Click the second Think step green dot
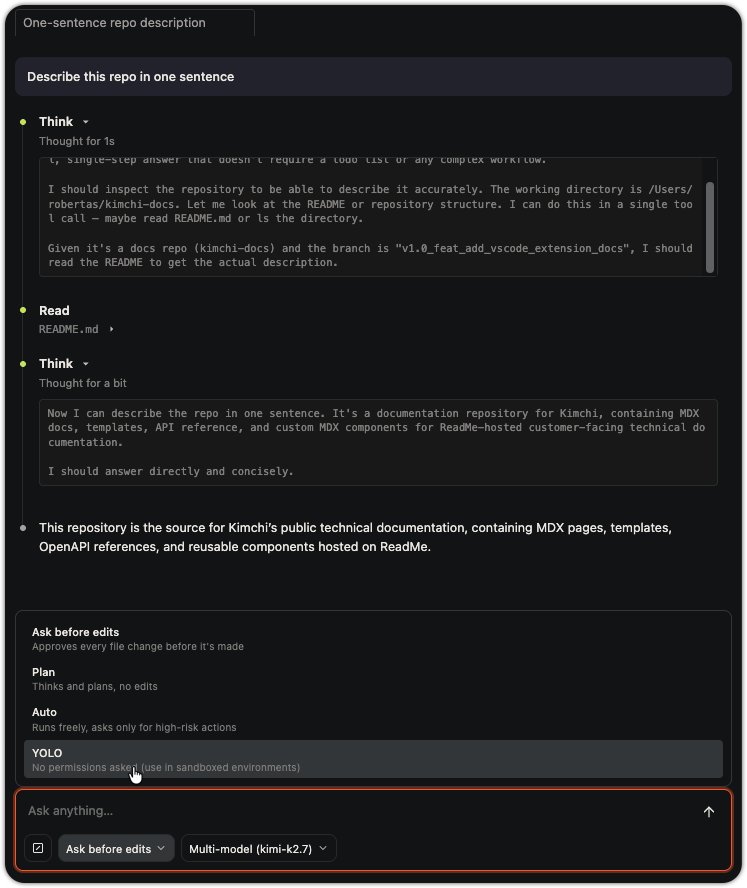Screen dimensions: 747x888 point(23,364)
